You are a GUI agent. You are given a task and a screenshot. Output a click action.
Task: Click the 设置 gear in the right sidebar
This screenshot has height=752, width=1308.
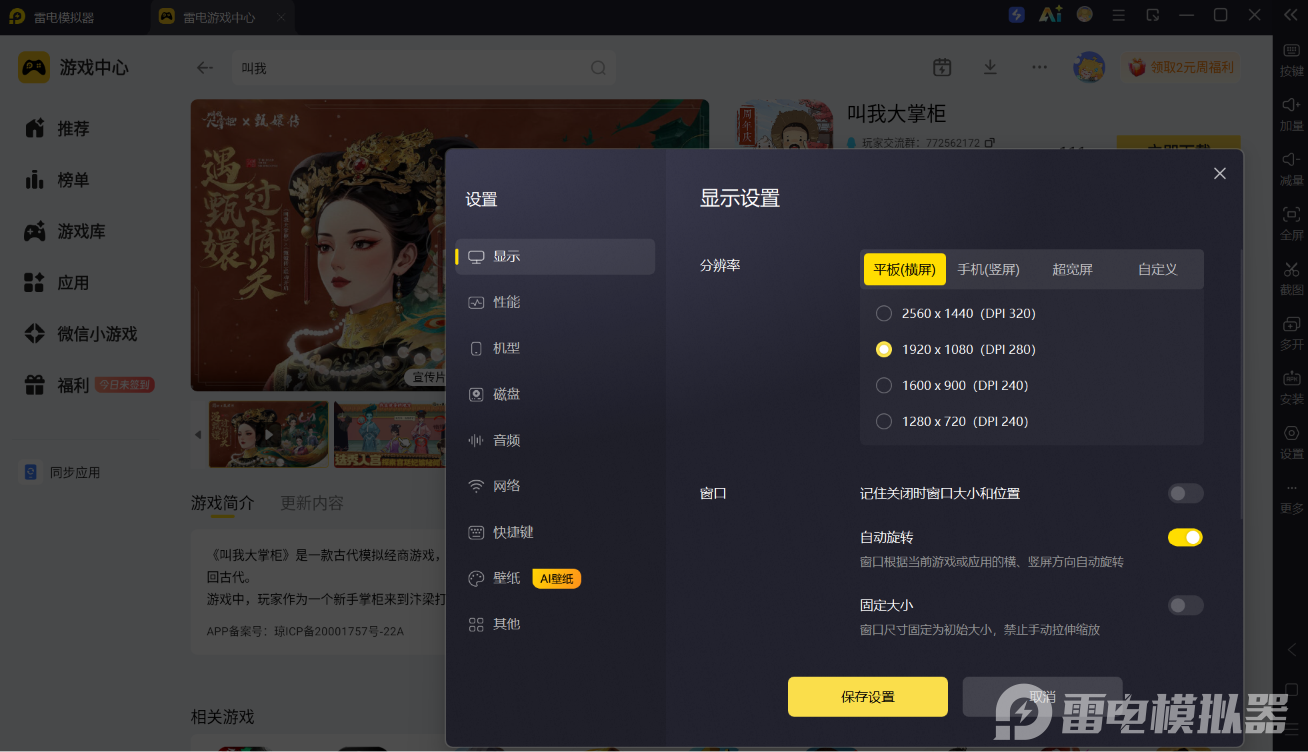(x=1291, y=433)
